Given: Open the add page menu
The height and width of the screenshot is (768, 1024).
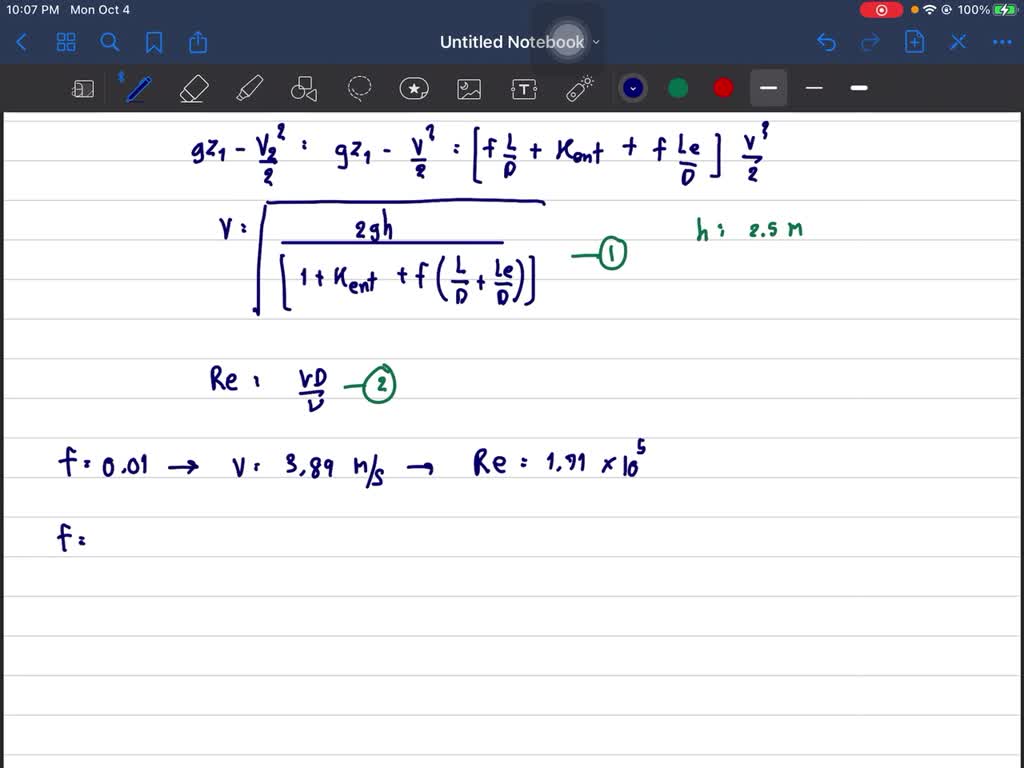Looking at the screenshot, I should [914, 42].
